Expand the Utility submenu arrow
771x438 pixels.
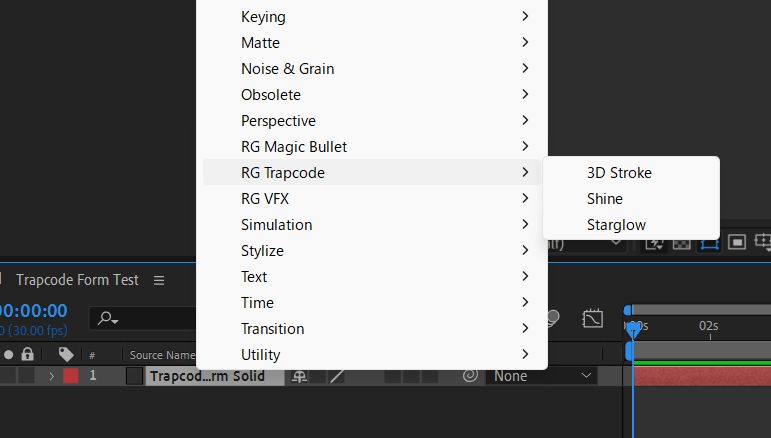(x=525, y=354)
